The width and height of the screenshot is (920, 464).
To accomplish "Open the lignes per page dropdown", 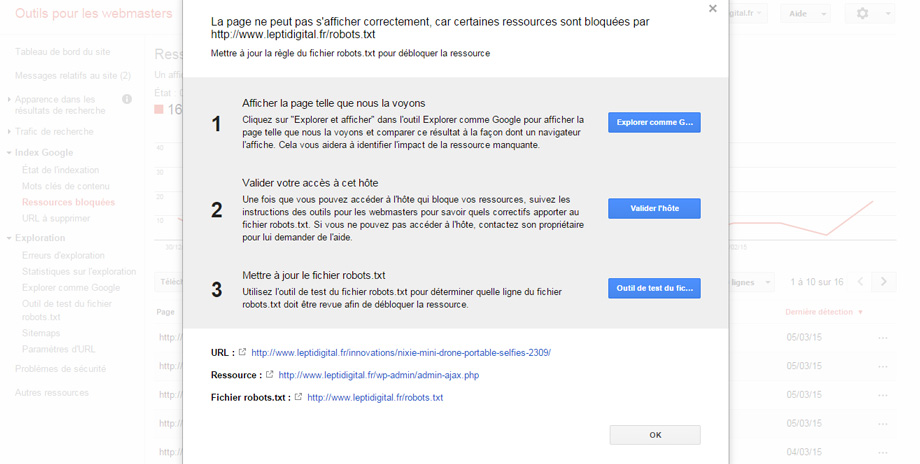I will click(752, 282).
